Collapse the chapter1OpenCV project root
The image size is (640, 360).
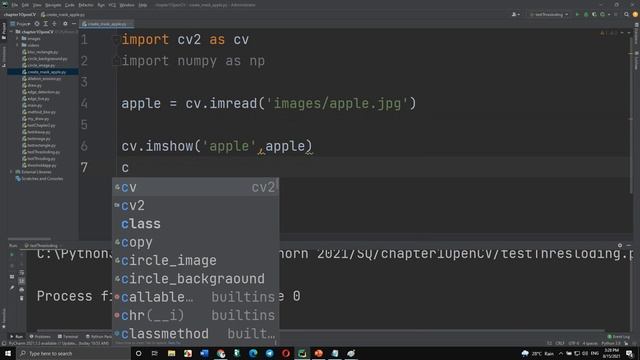point(11,32)
